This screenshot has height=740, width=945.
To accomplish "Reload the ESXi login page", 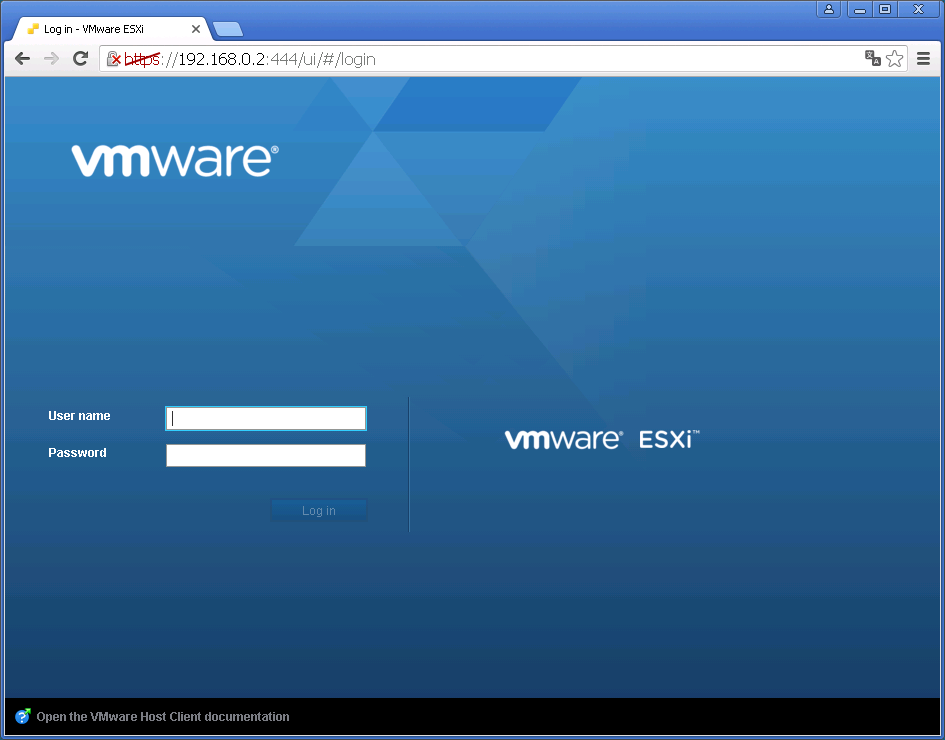I will [80, 58].
